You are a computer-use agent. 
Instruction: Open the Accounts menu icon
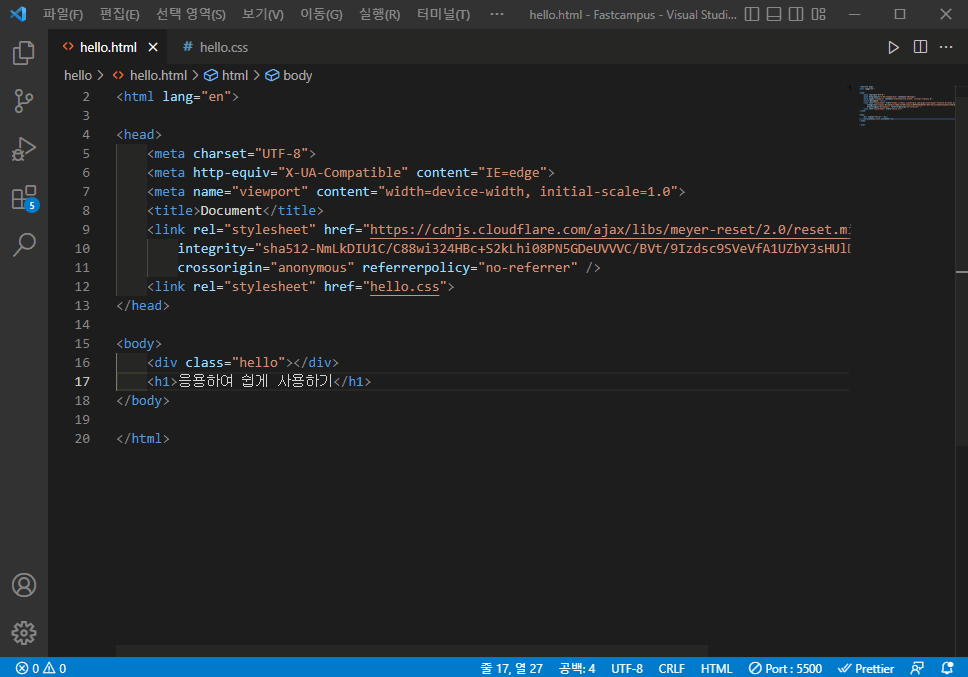[x=24, y=585]
